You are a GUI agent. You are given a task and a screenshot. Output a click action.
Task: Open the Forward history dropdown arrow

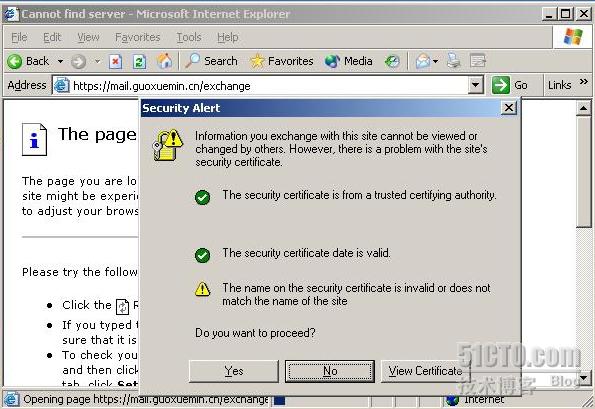[97, 61]
